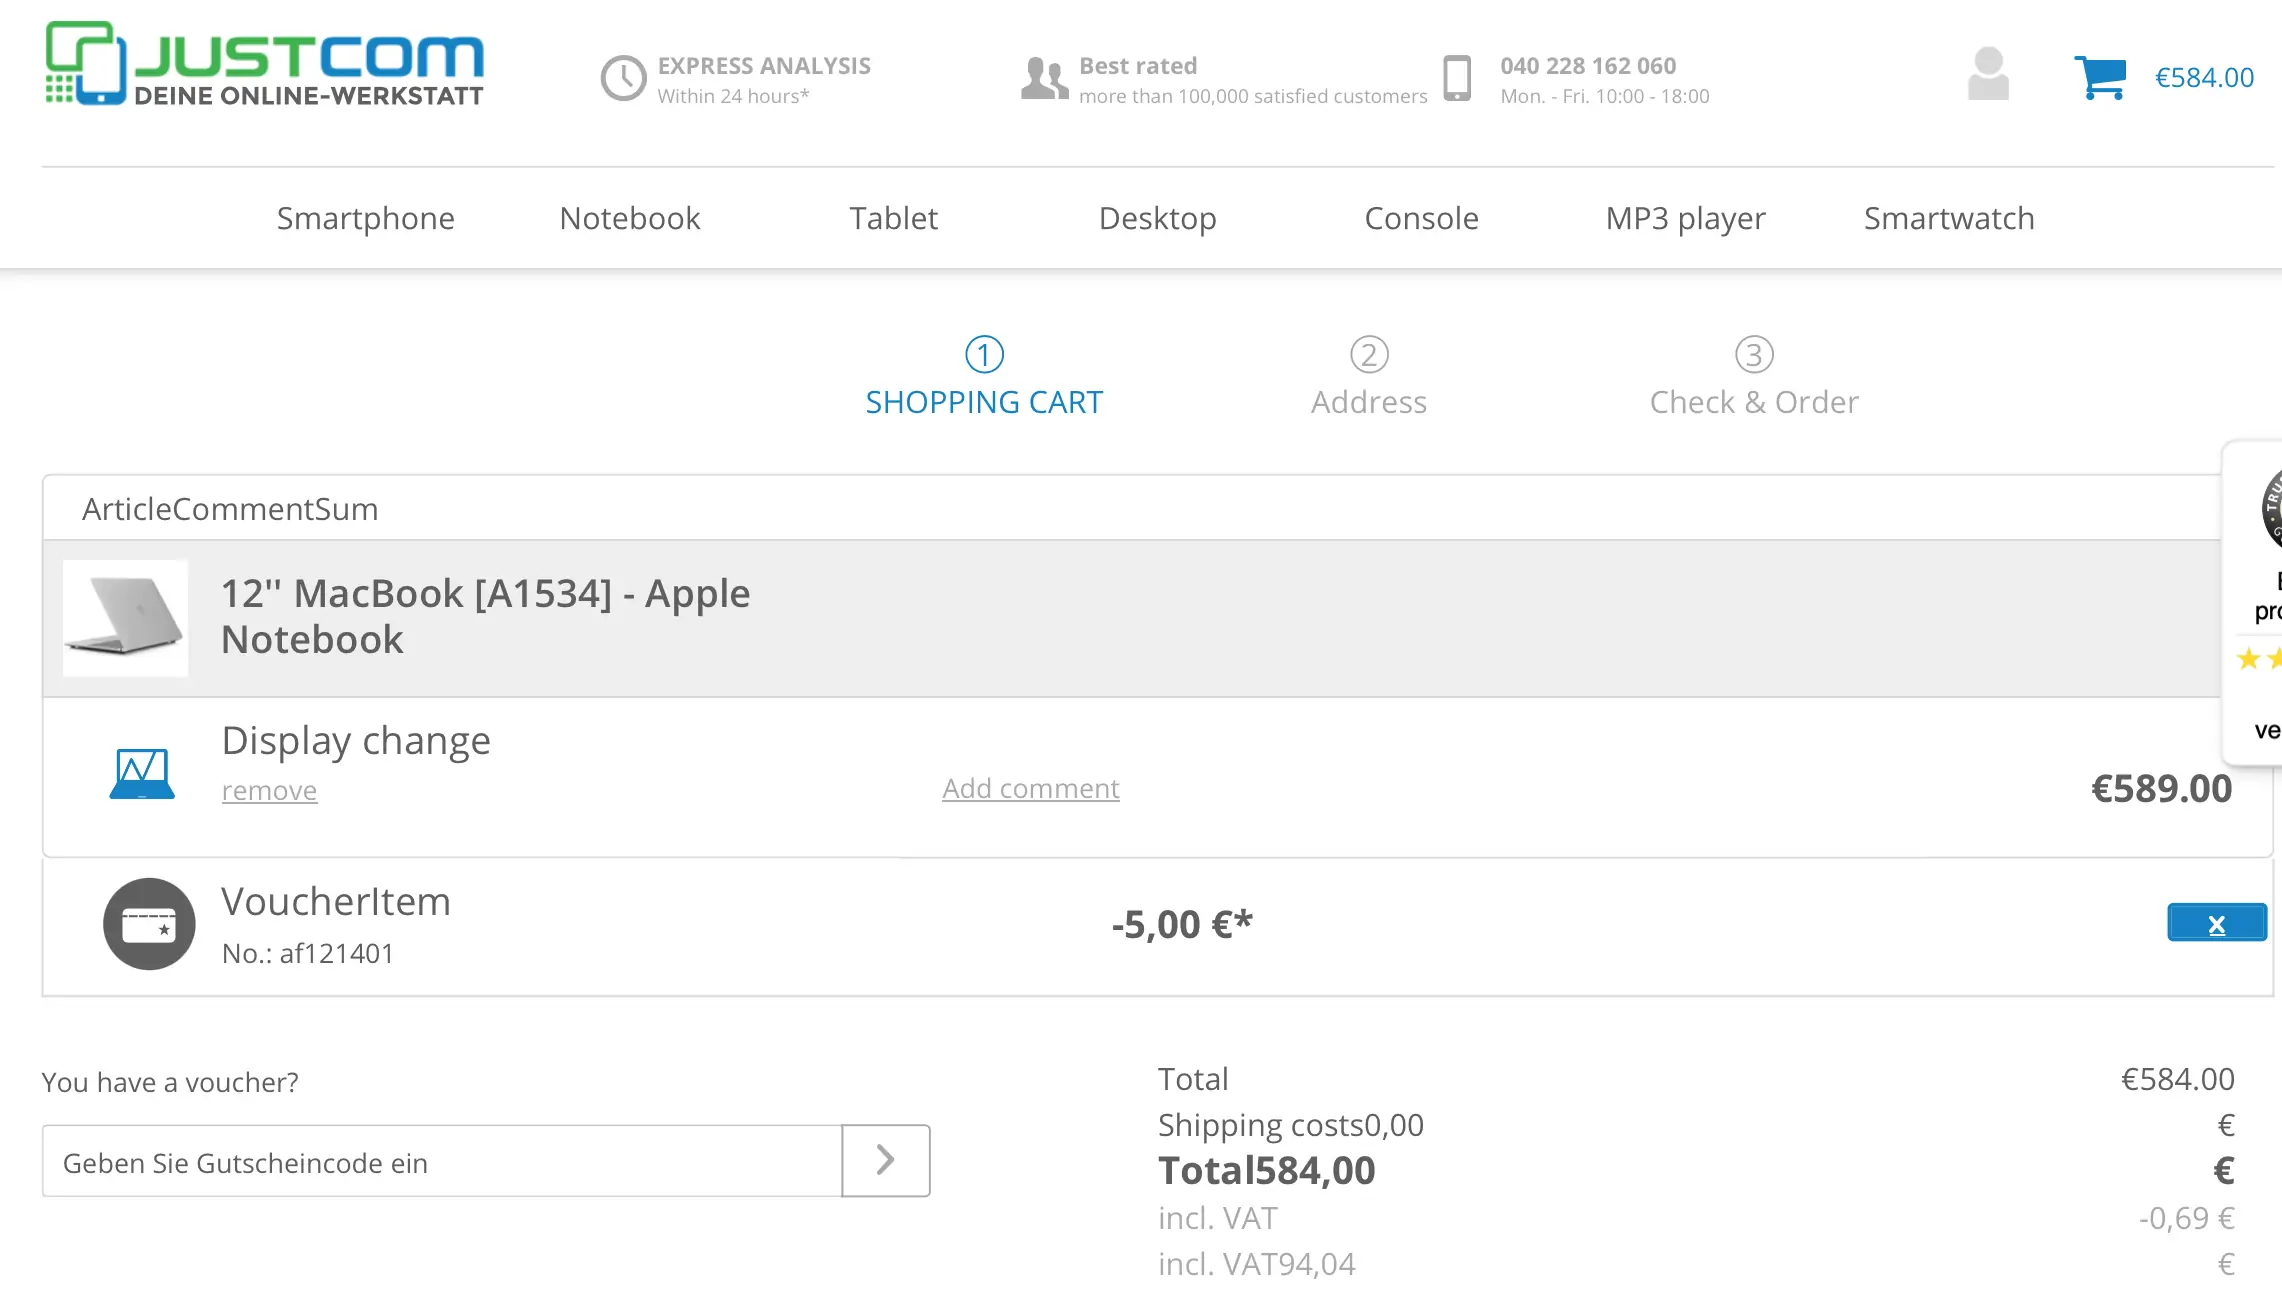Click the Best rated customers icon
This screenshot has width=2282, height=1294.
pos(1044,78)
